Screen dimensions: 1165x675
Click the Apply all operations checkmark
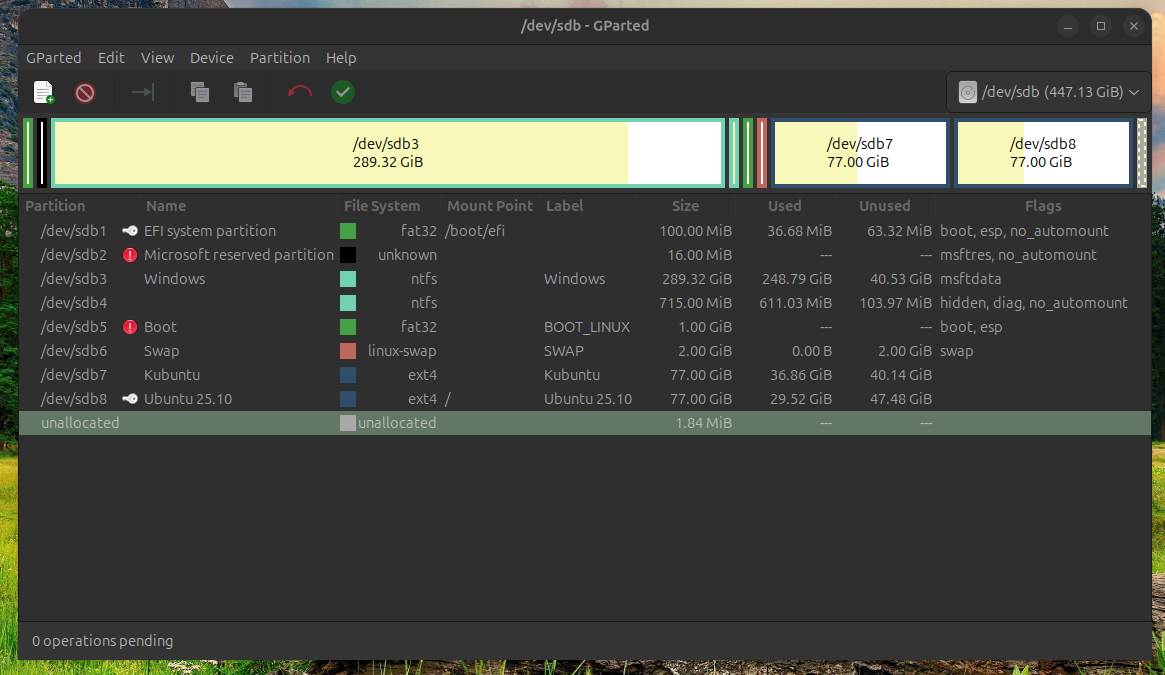[x=343, y=93]
